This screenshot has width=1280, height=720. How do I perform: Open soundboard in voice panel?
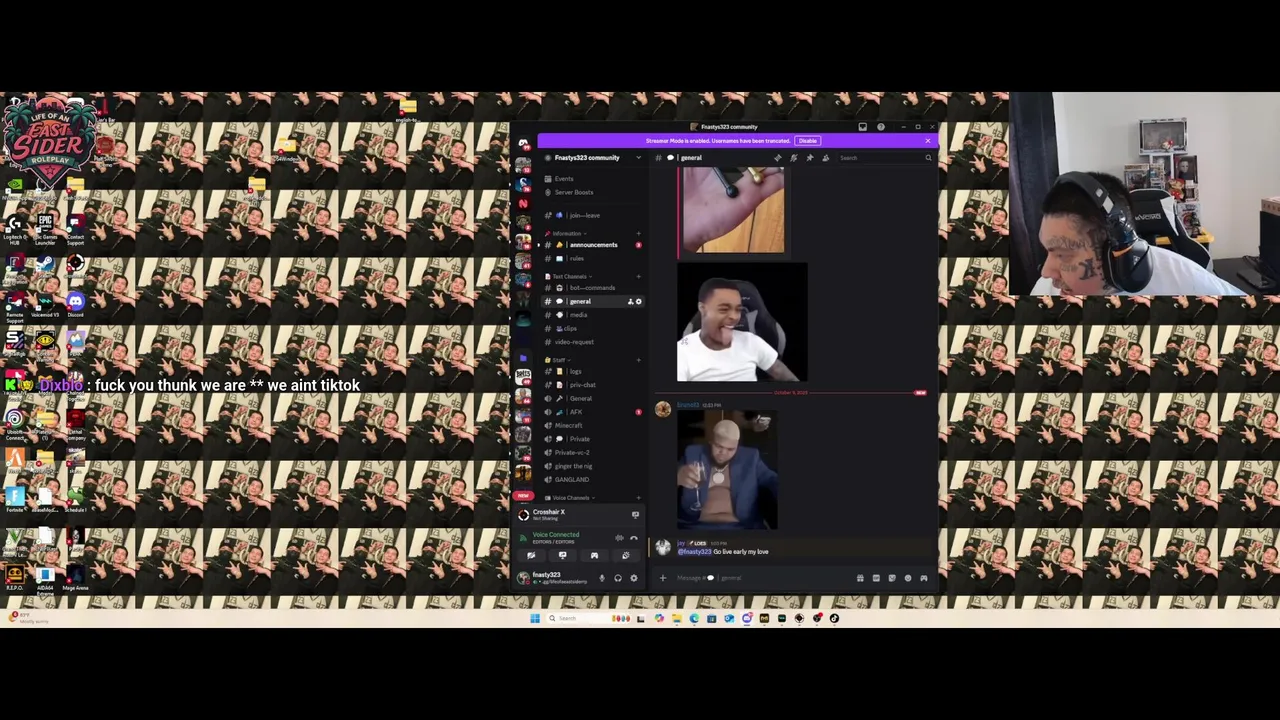(626, 555)
